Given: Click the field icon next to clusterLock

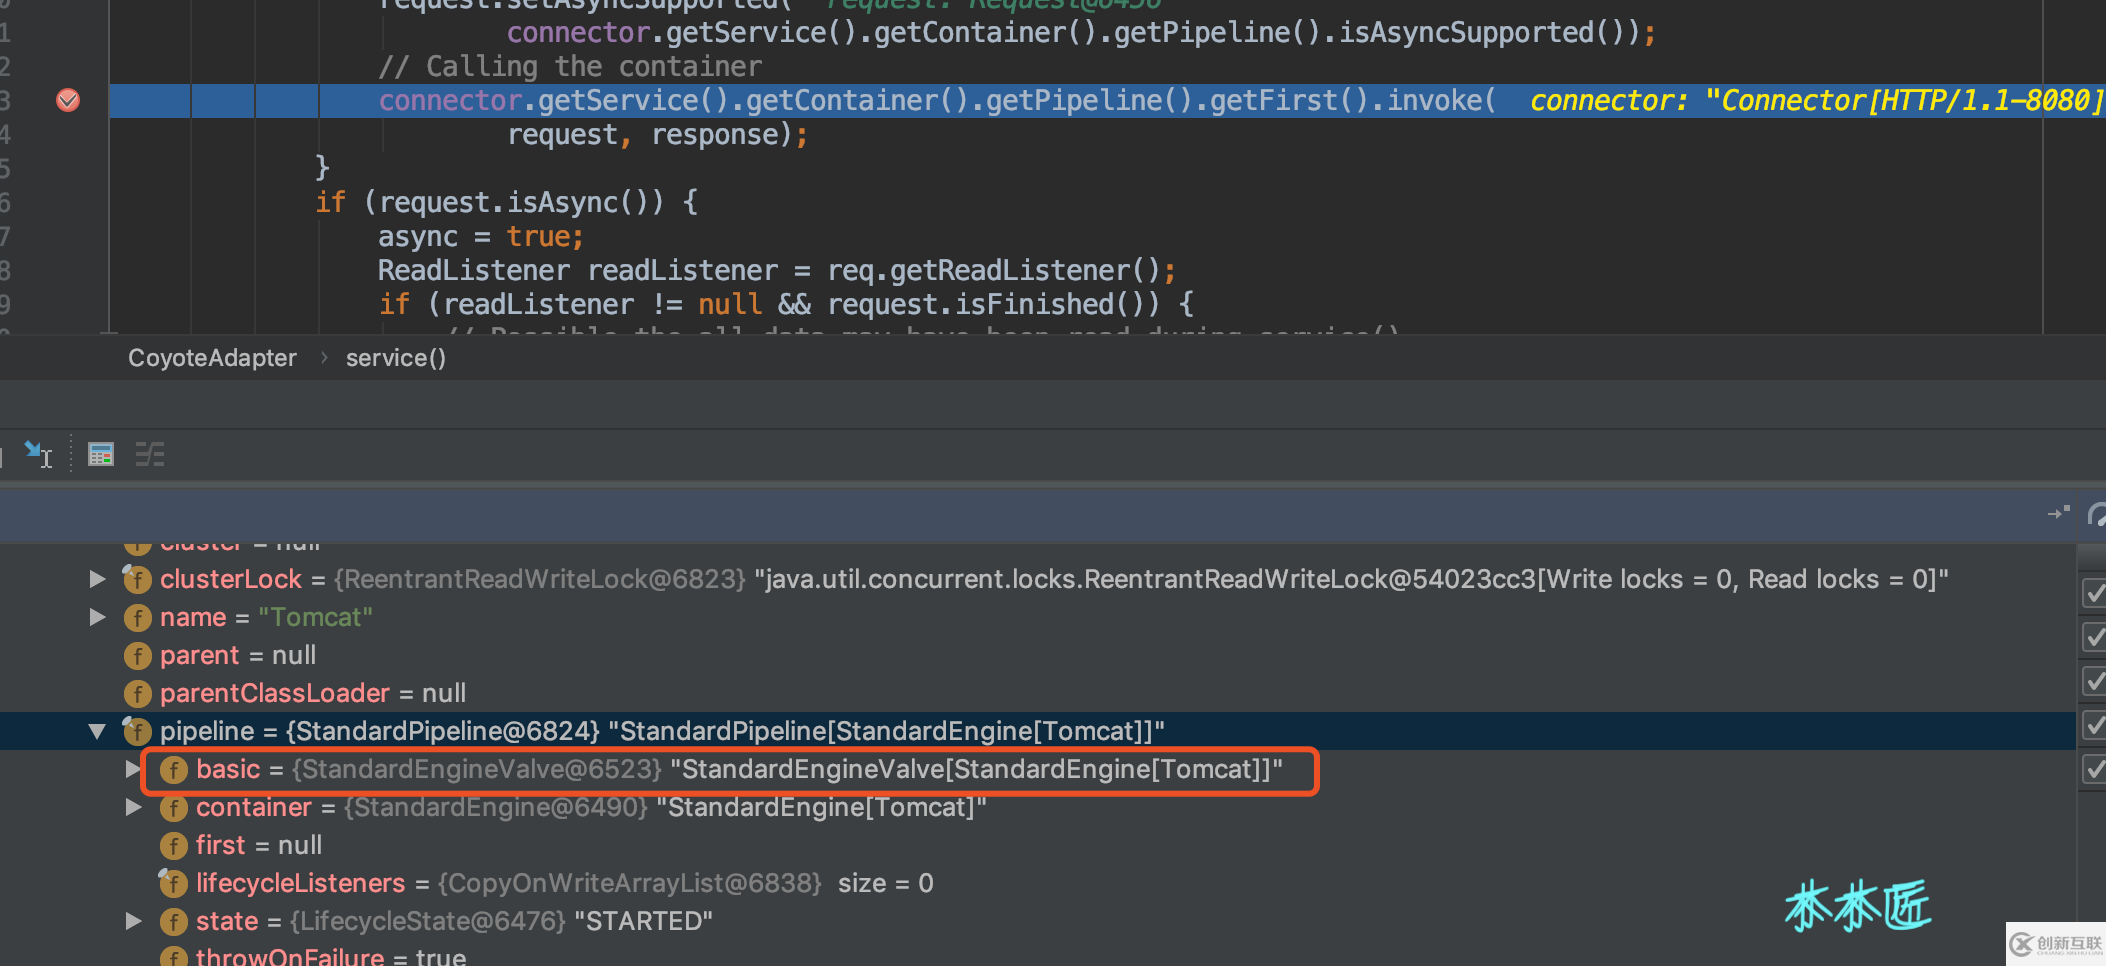Looking at the screenshot, I should (137, 579).
